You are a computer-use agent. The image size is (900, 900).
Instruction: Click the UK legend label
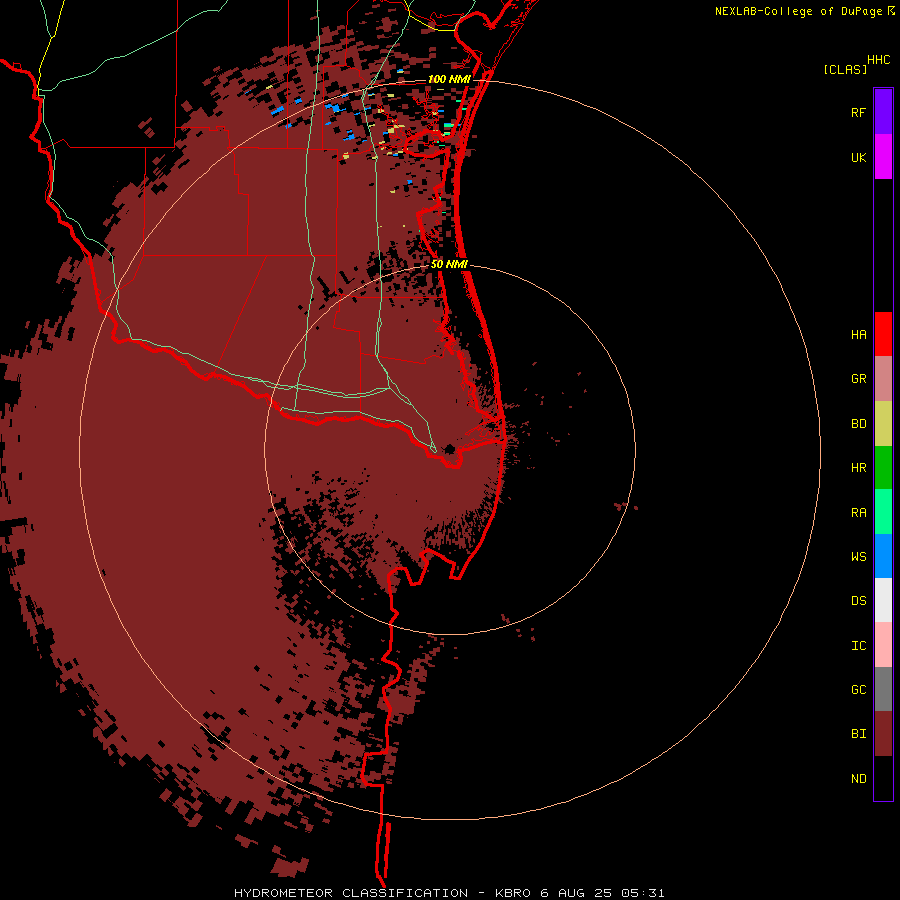pos(859,157)
